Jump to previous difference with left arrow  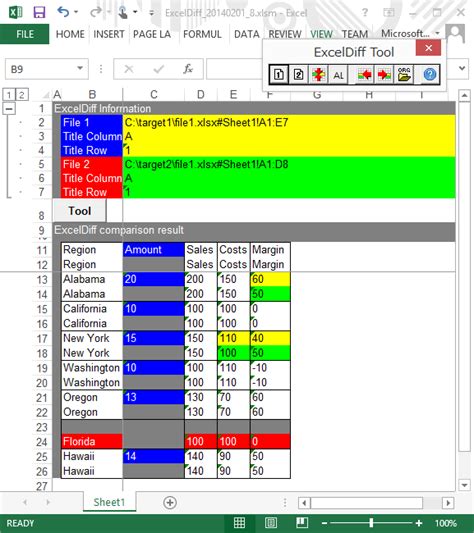(364, 74)
